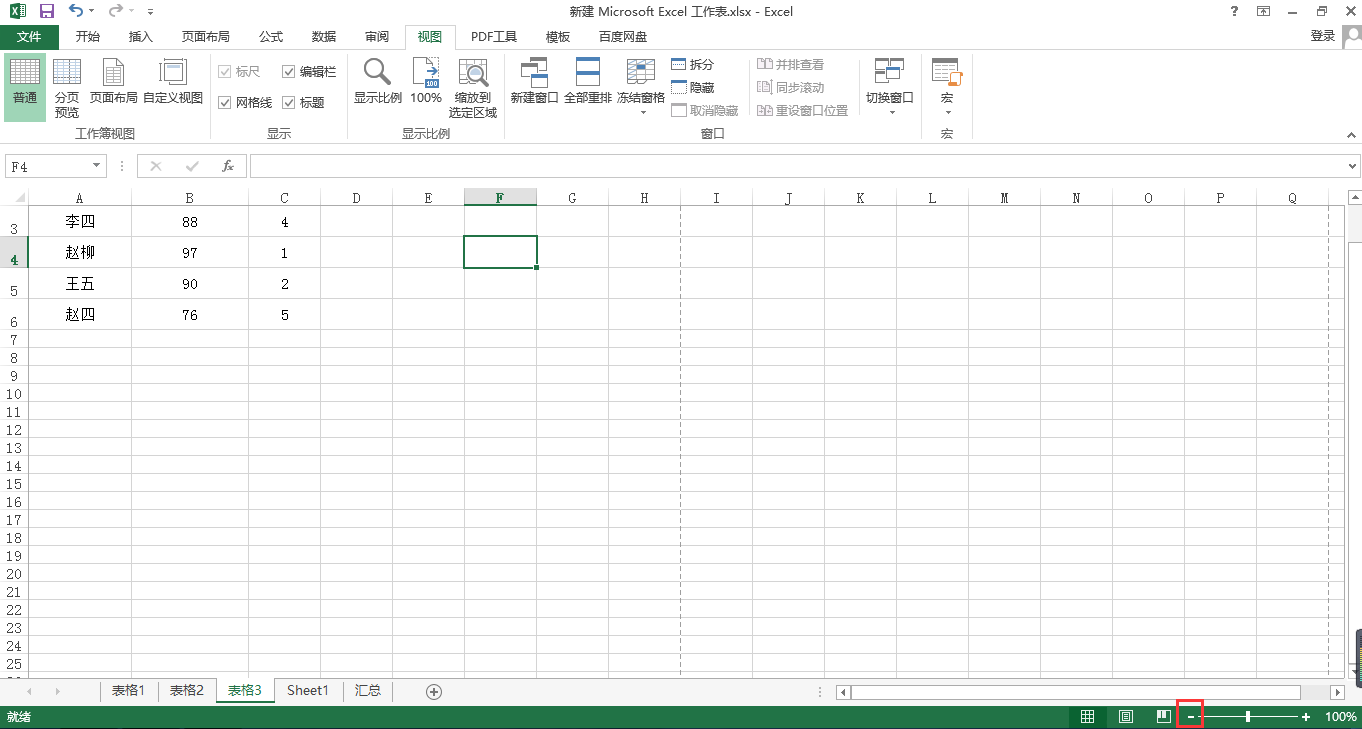Select cell with value 76
Image resolution: width=1362 pixels, height=729 pixels.
190,315
